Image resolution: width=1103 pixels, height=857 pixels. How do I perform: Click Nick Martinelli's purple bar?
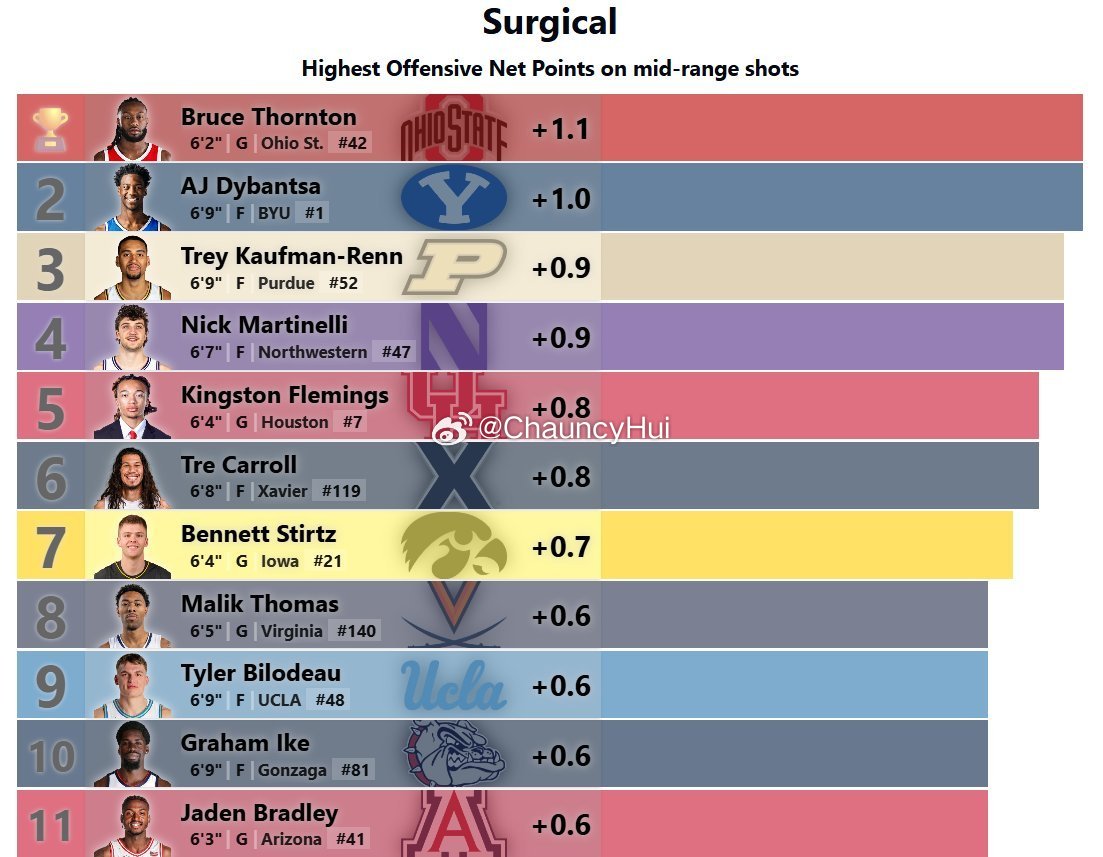pos(832,336)
